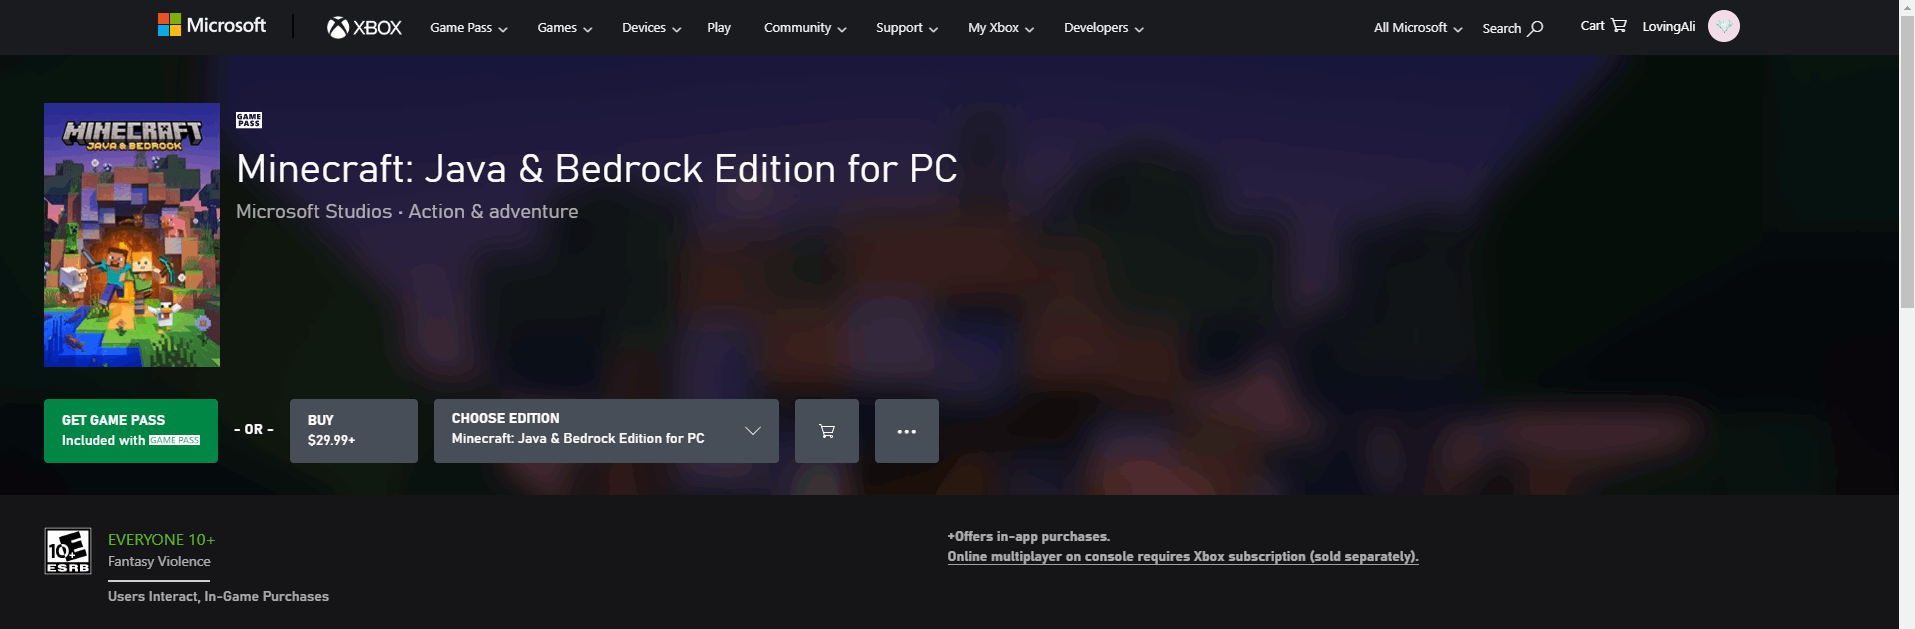
Task: Open the Minecraft box art image
Action: [x=132, y=235]
